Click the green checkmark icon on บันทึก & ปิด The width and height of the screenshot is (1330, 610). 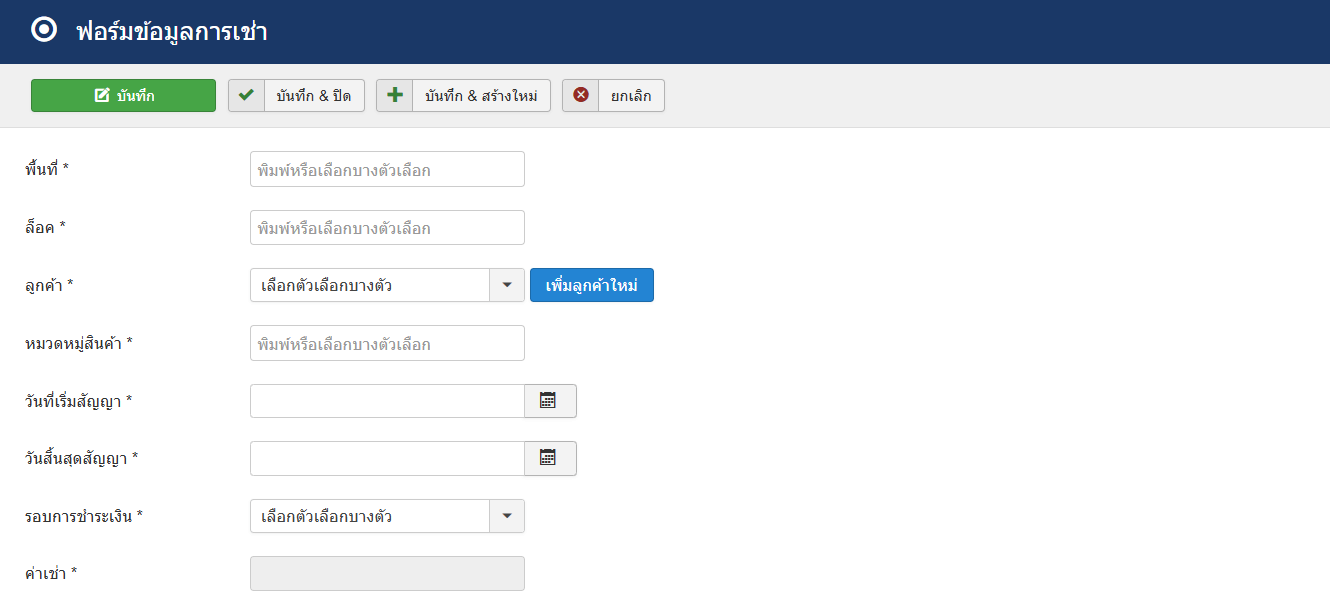[x=246, y=96]
